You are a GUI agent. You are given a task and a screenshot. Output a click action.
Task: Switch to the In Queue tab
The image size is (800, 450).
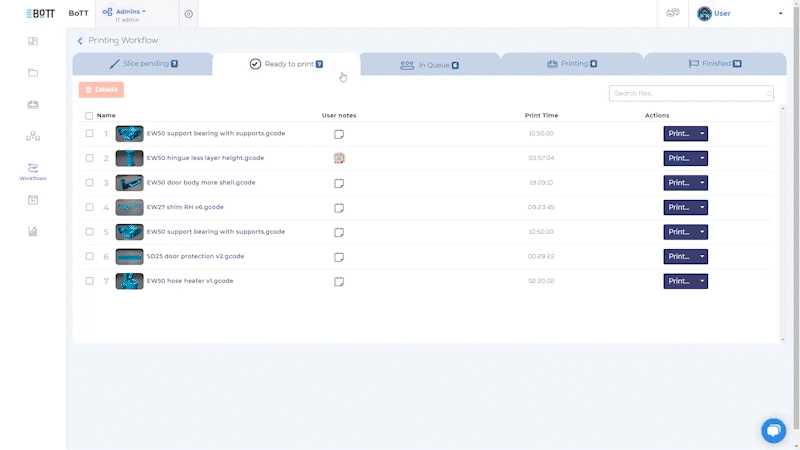[x=429, y=65]
